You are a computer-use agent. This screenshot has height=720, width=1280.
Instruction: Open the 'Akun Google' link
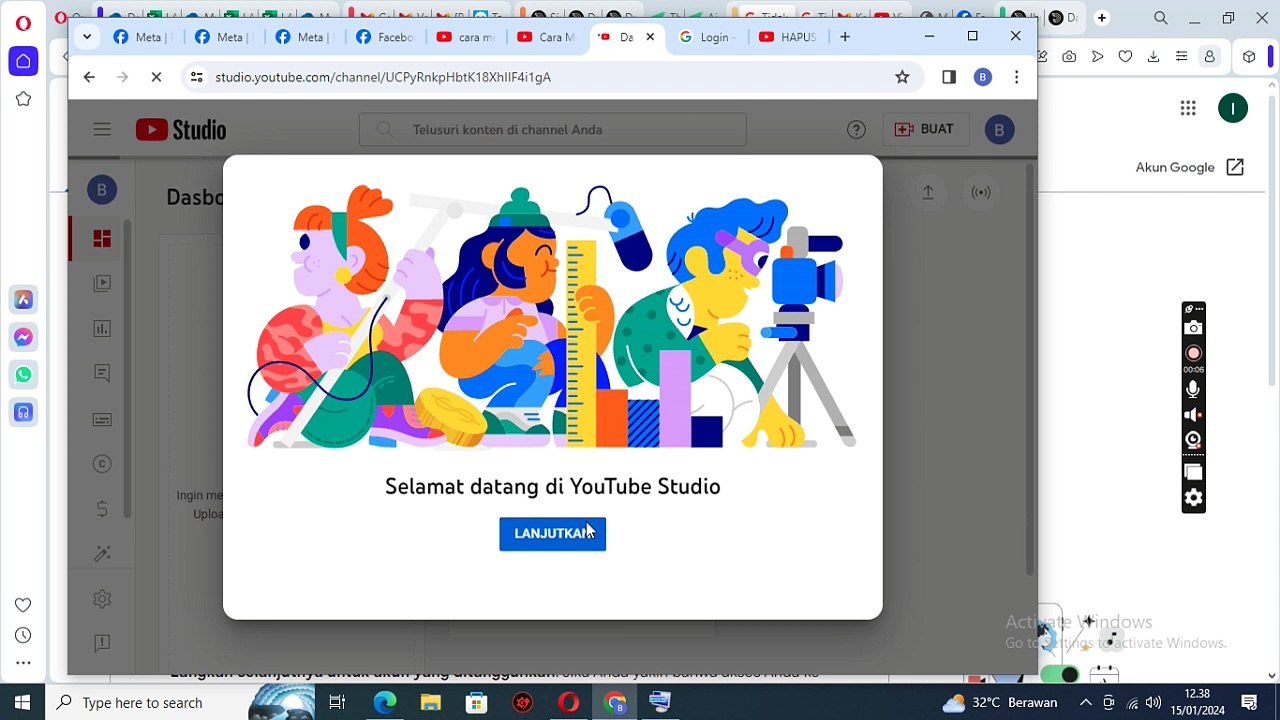coord(1189,167)
